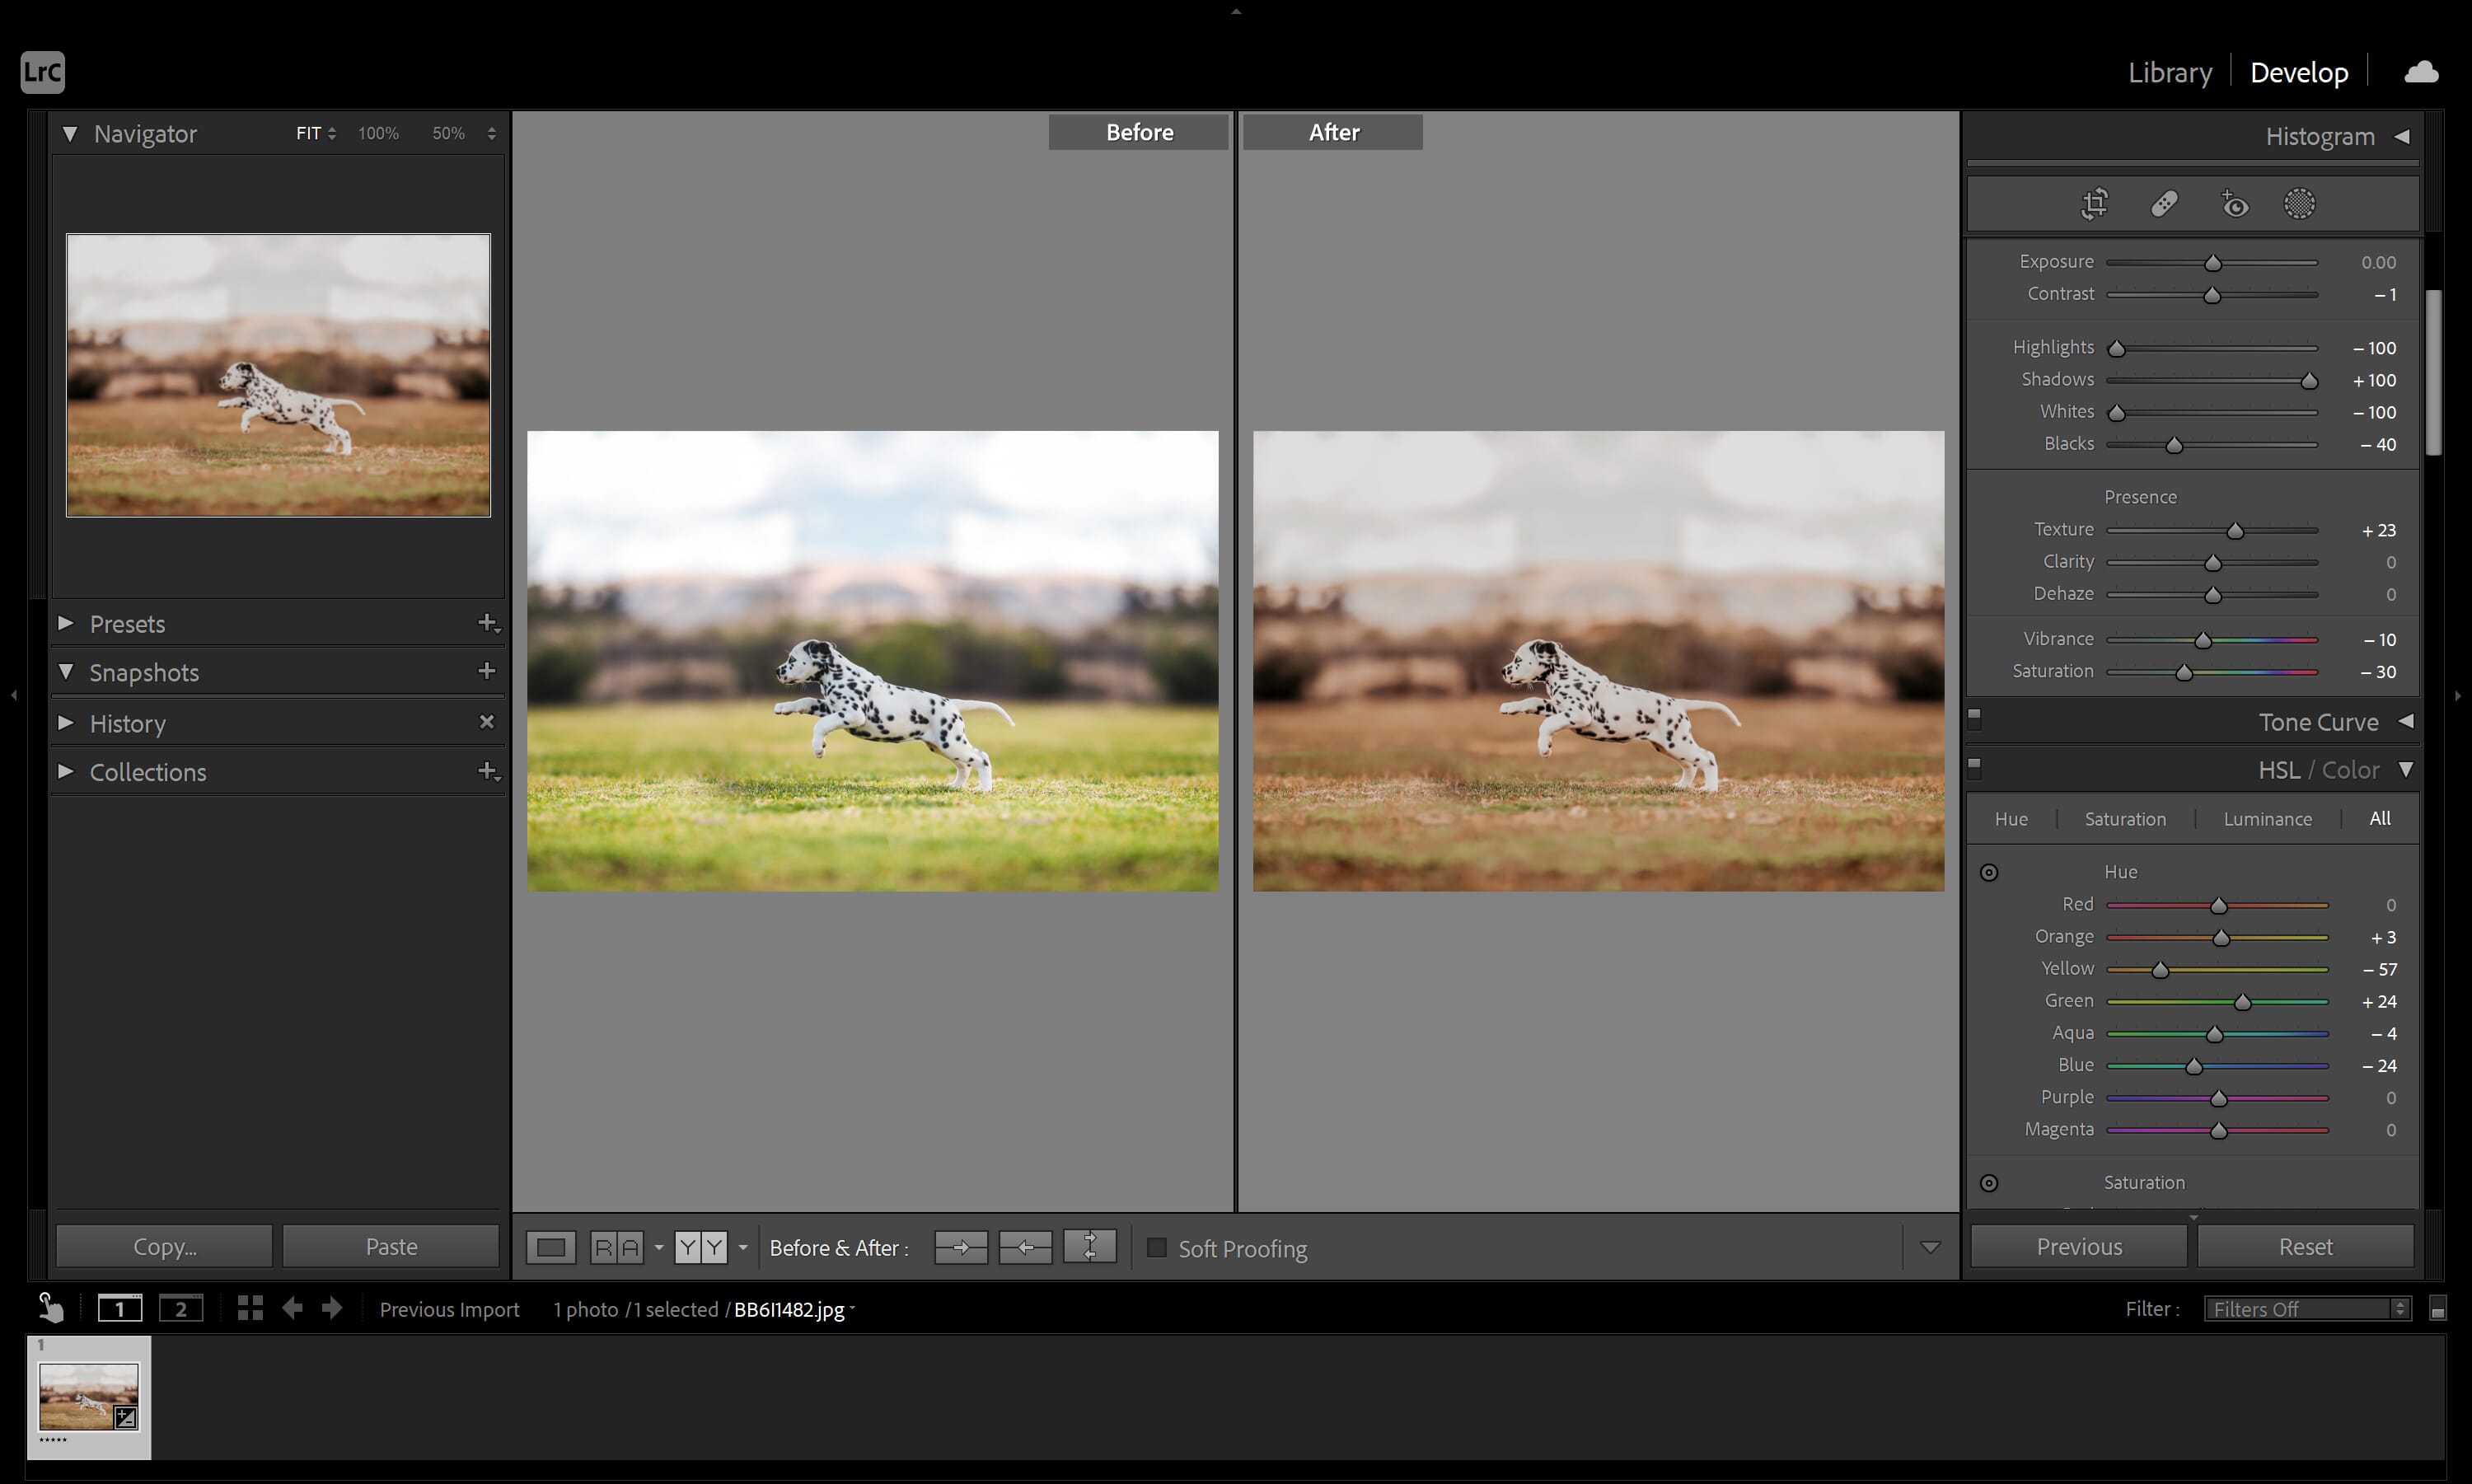Select the Spot Removal healing tool
The width and height of the screenshot is (2472, 1484).
pos(2164,204)
